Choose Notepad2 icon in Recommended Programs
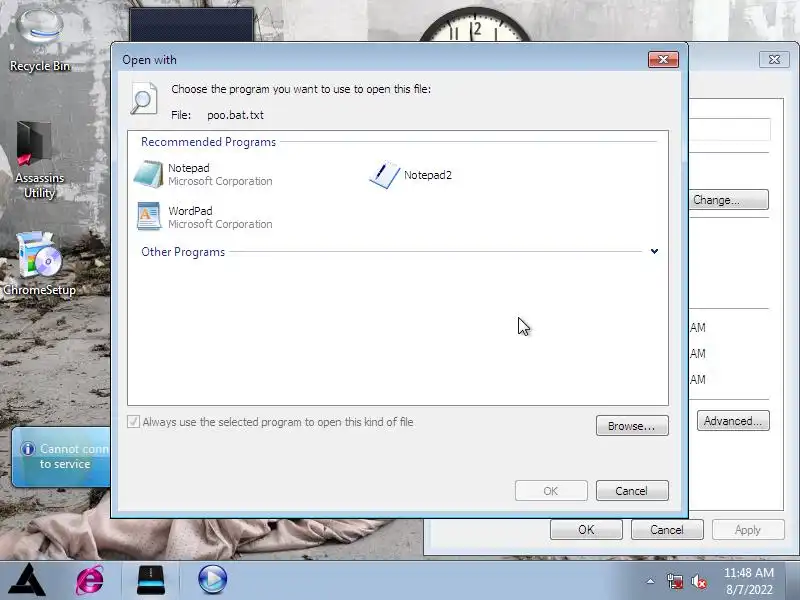The image size is (800, 600). pos(385,174)
